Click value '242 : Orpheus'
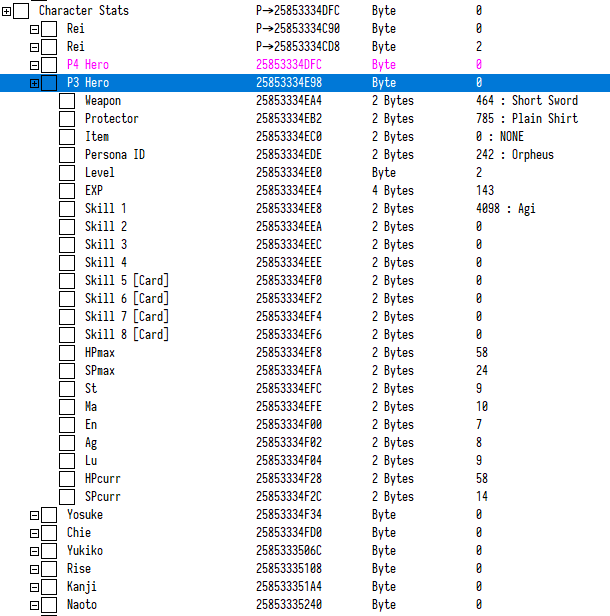Image resolution: width=610 pixels, height=616 pixels. click(515, 155)
